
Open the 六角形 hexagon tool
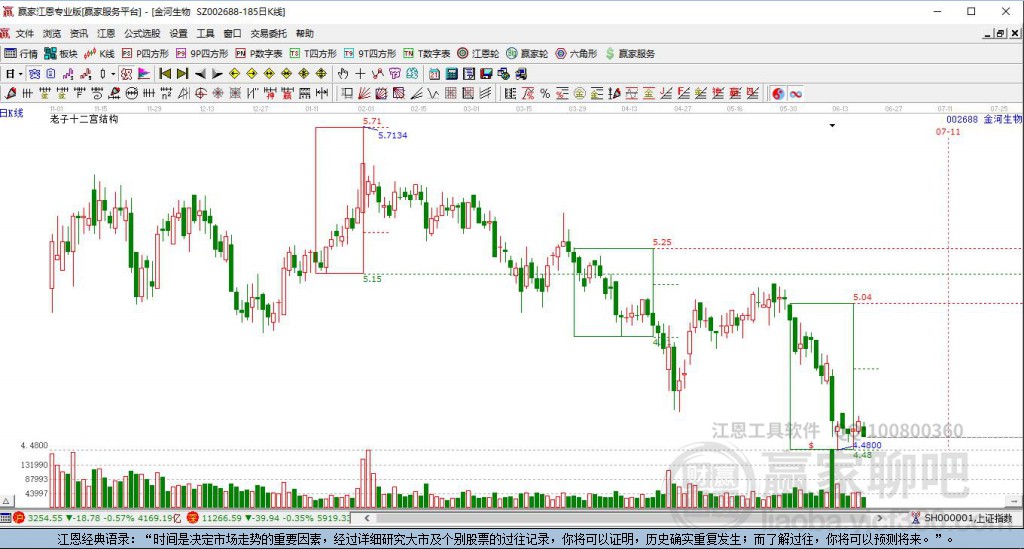tap(576, 54)
